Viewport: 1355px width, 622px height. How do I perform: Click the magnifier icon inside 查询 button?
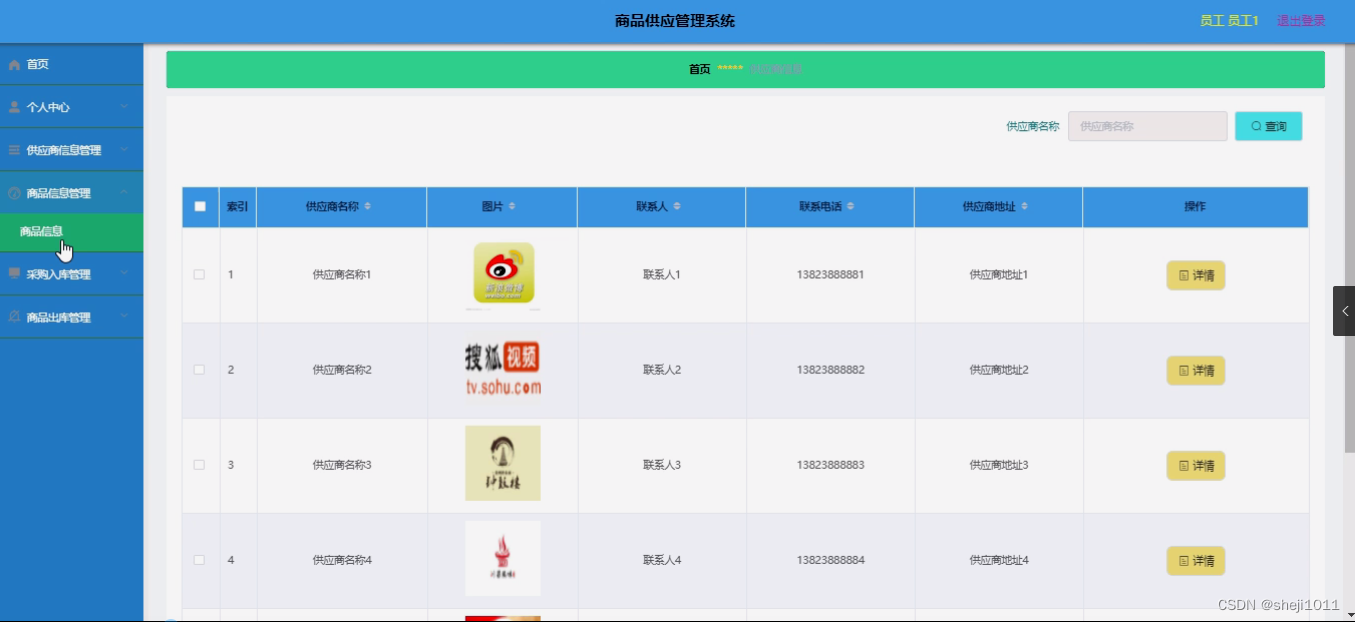point(1256,125)
